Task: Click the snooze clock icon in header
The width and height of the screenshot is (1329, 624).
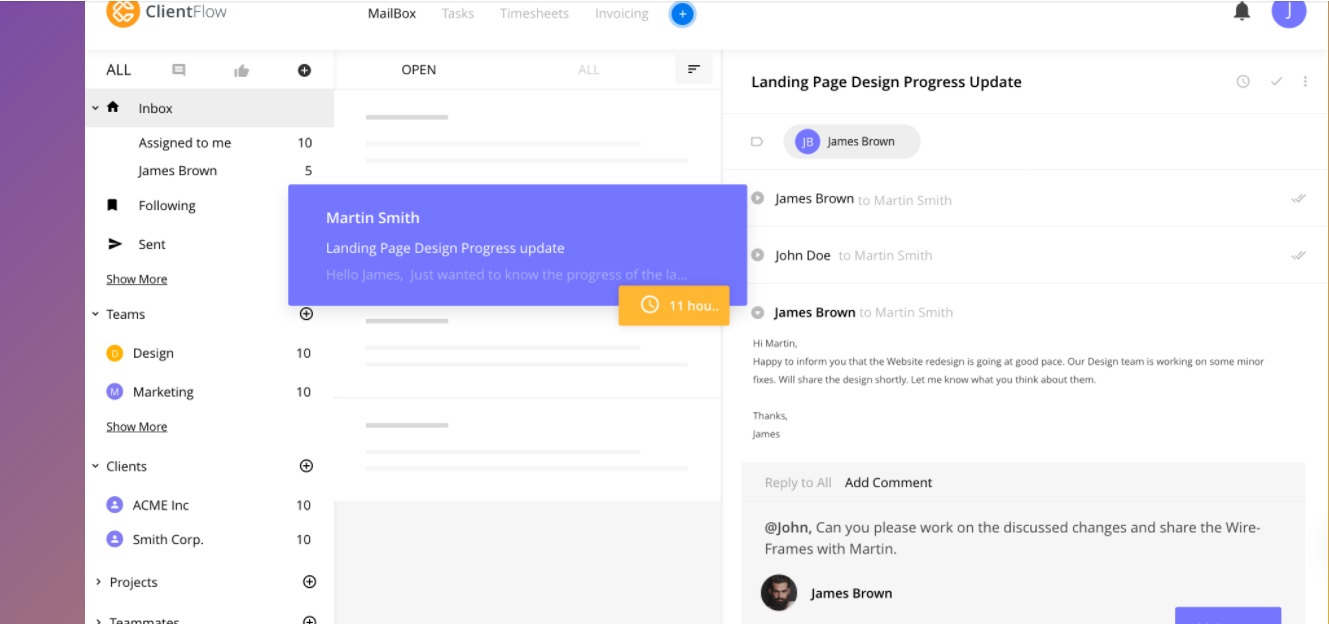Action: point(1243,82)
